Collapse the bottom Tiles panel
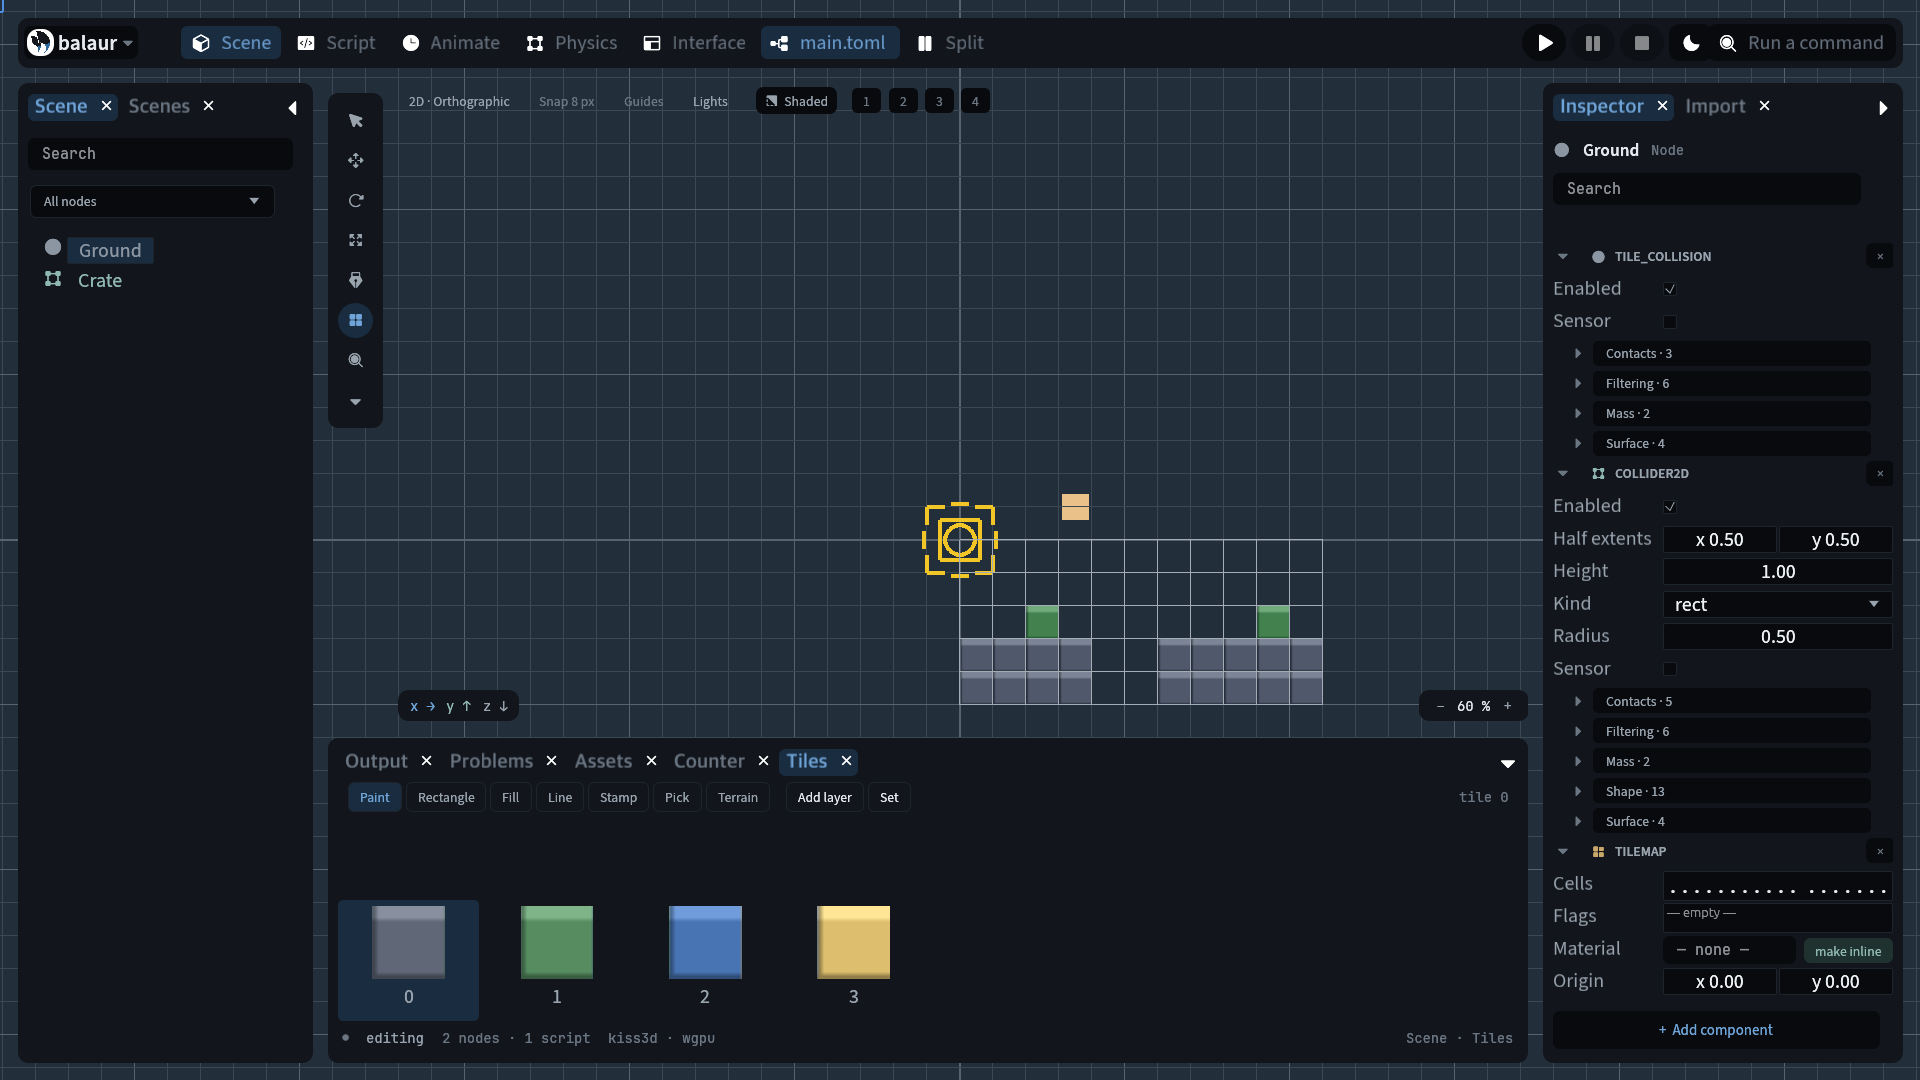Image resolution: width=1920 pixels, height=1080 pixels. click(x=1507, y=764)
